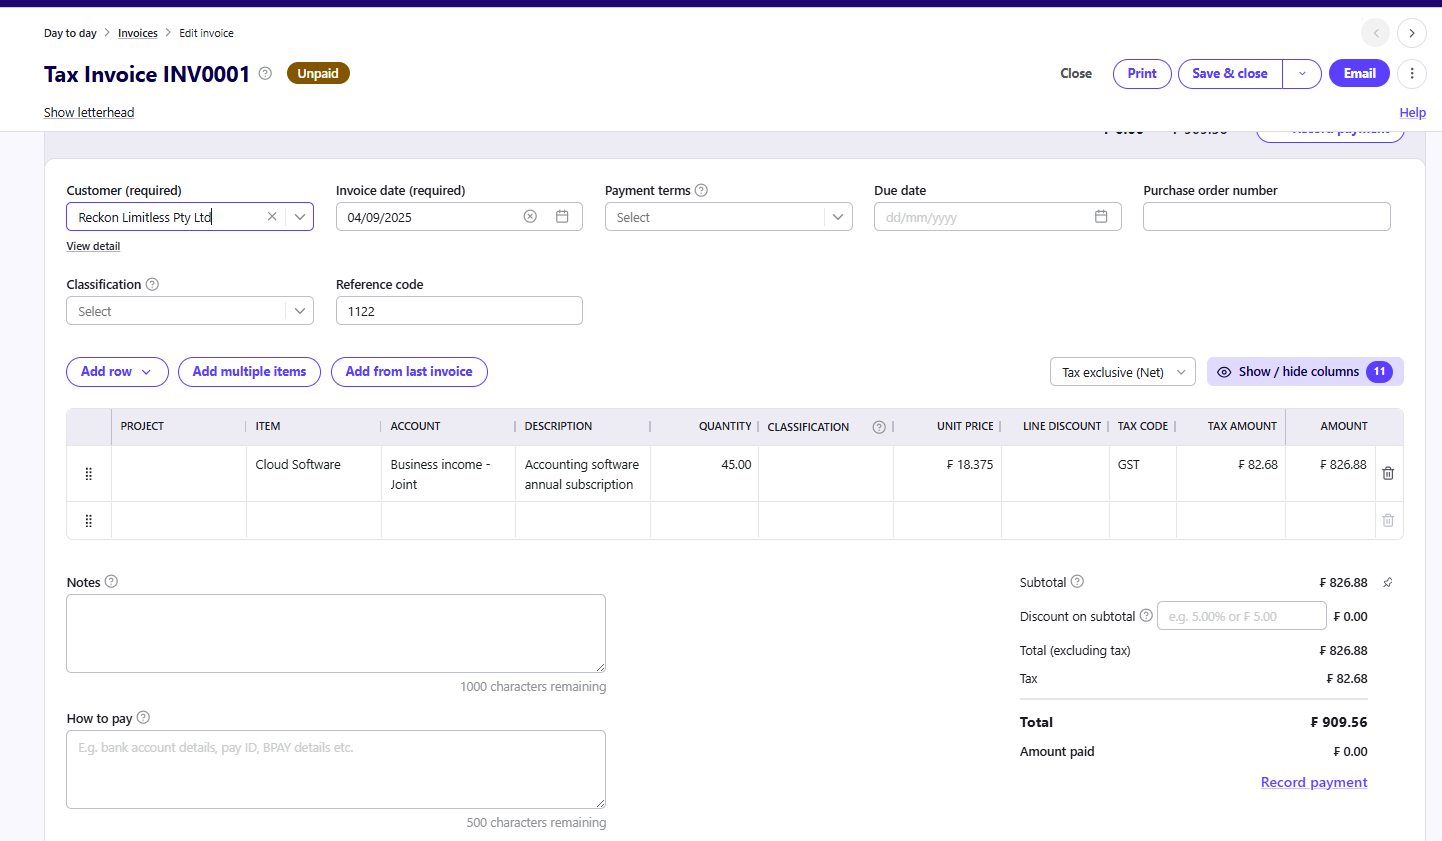Grab drag handle of empty row
Image resolution: width=1442 pixels, height=841 pixels.
click(89, 520)
